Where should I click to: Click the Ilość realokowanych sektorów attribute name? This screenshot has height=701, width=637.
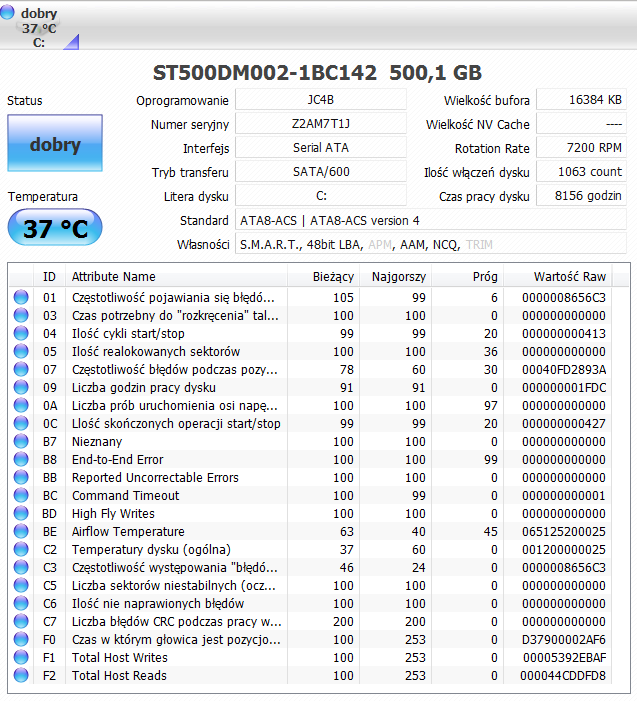point(156,351)
